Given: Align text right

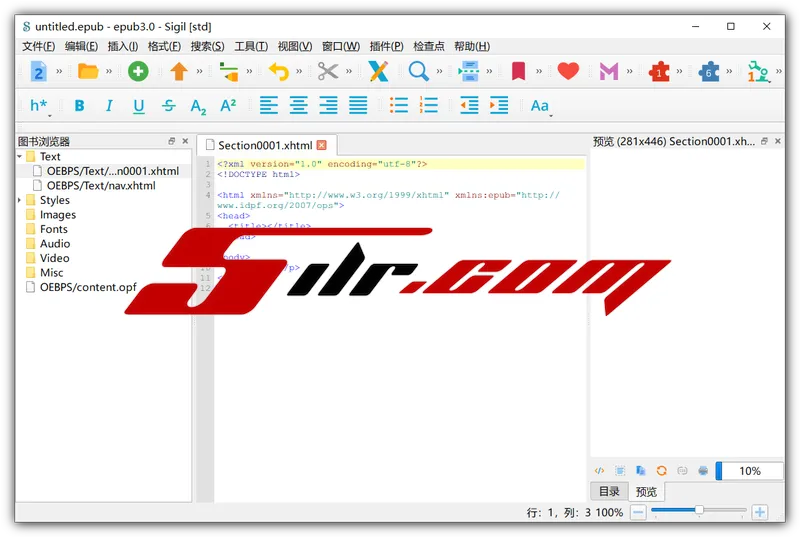Looking at the screenshot, I should point(328,106).
